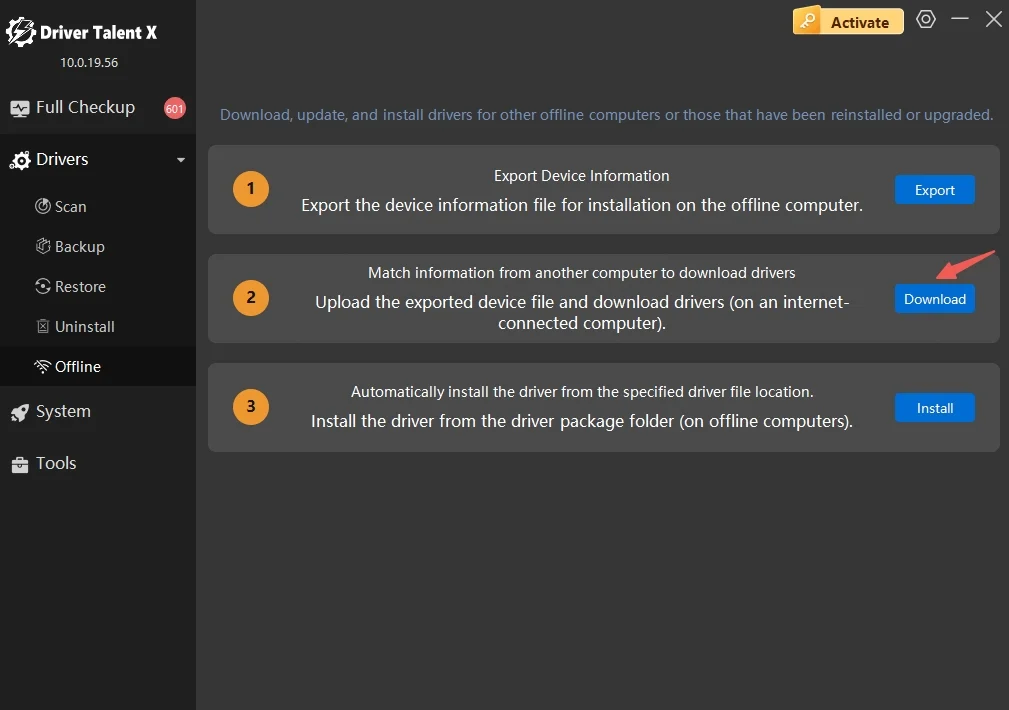The width and height of the screenshot is (1009, 710).
Task: Click the 'Export the device information file' description
Action: pos(582,205)
